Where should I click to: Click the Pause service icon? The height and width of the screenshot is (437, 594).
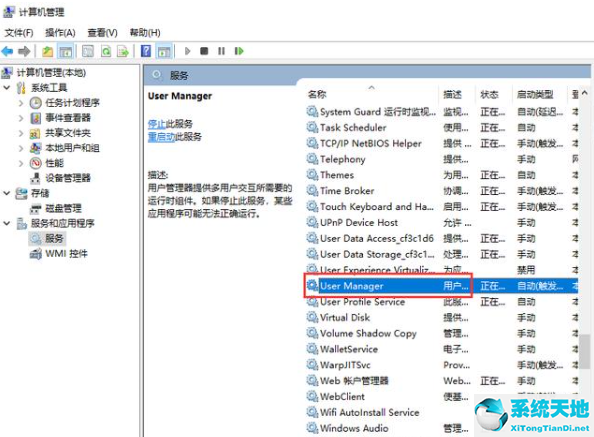[x=221, y=51]
